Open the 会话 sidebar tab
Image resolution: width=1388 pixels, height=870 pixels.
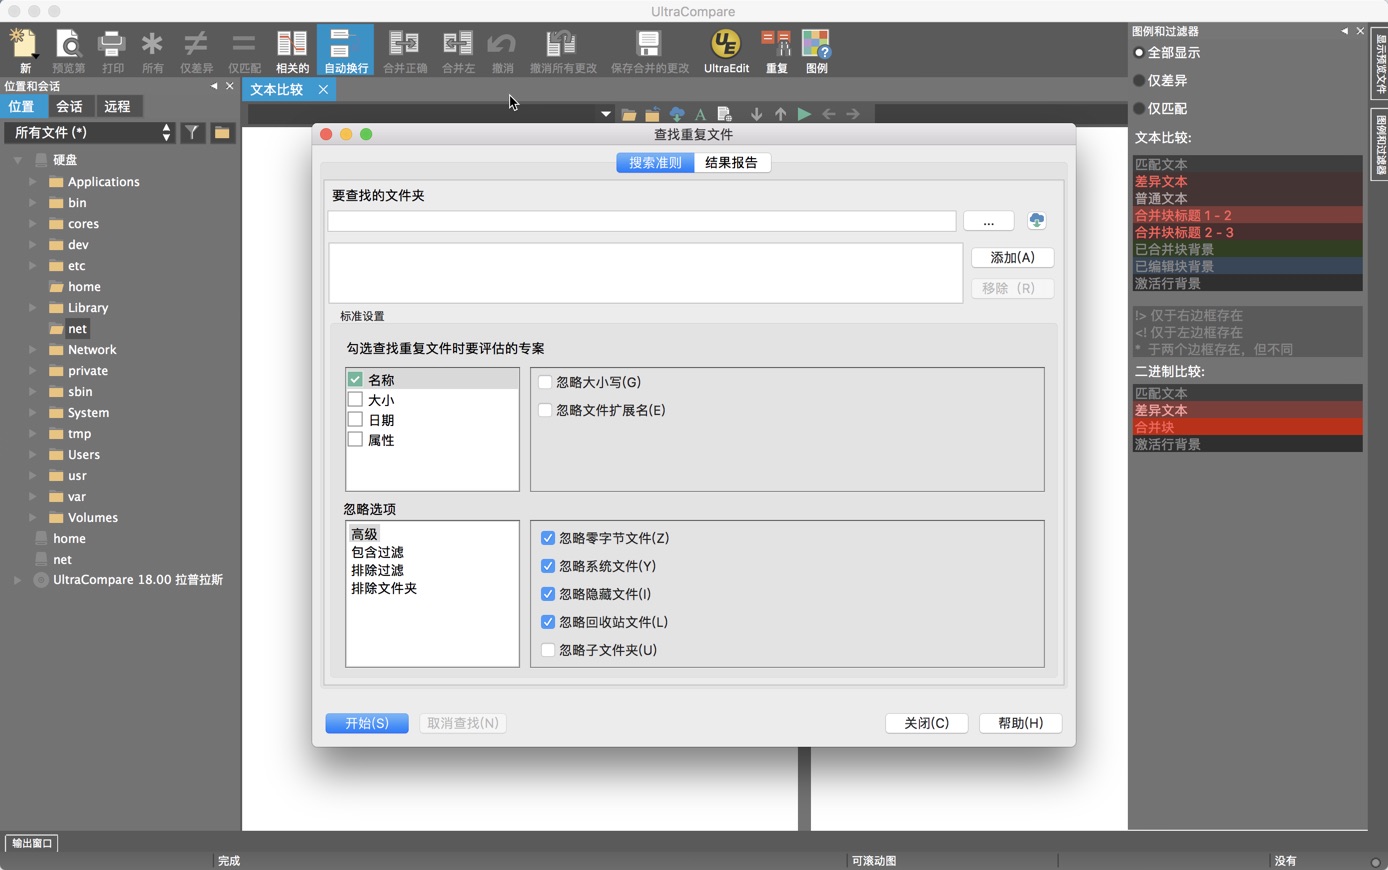[x=69, y=106]
